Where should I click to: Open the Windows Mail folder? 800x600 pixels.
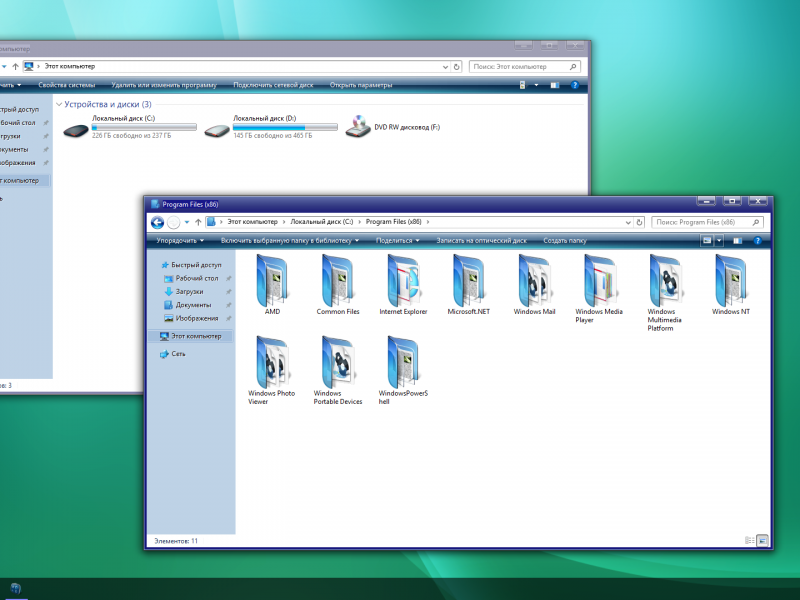[x=534, y=283]
